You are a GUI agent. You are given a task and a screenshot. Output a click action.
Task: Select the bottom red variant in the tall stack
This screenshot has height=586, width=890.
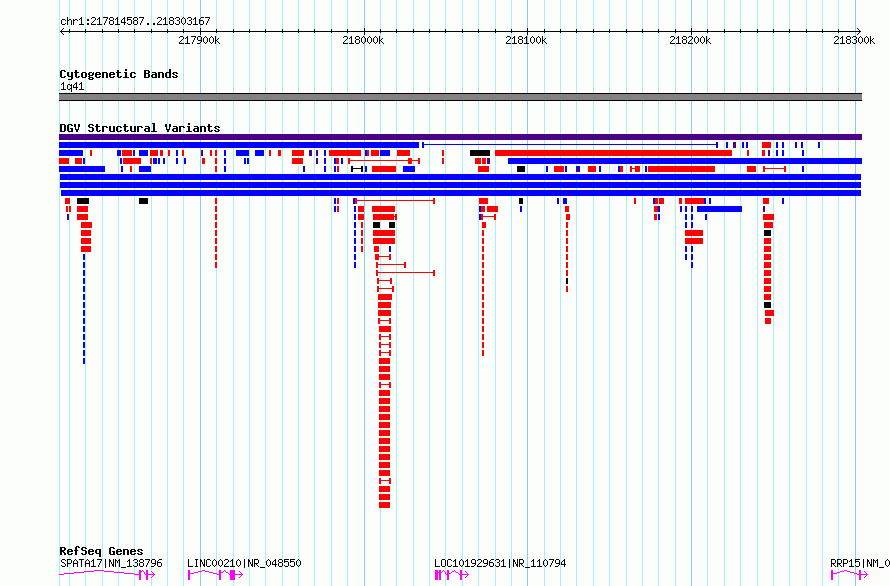tap(384, 505)
